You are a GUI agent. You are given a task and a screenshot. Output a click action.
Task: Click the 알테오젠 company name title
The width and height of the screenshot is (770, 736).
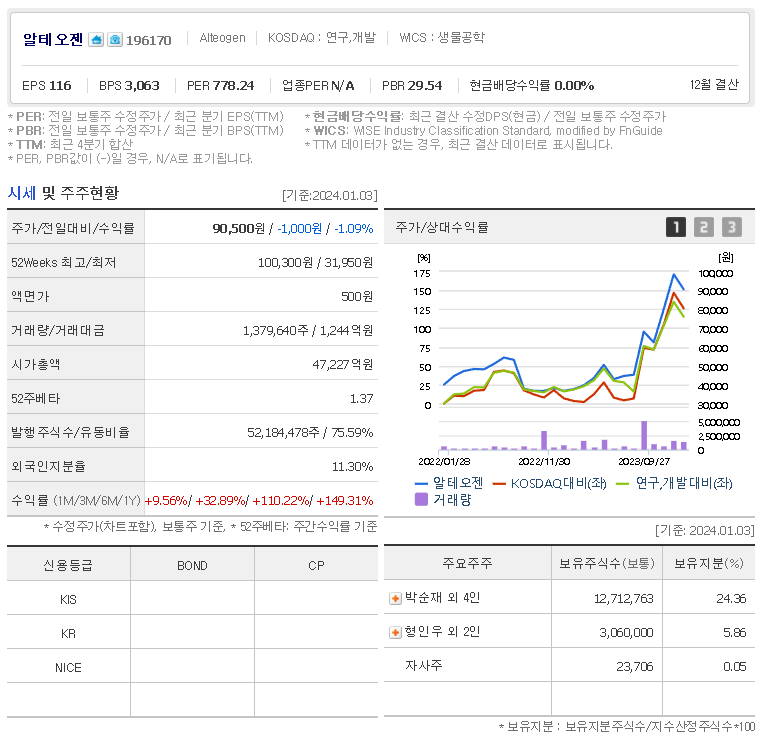pos(53,39)
